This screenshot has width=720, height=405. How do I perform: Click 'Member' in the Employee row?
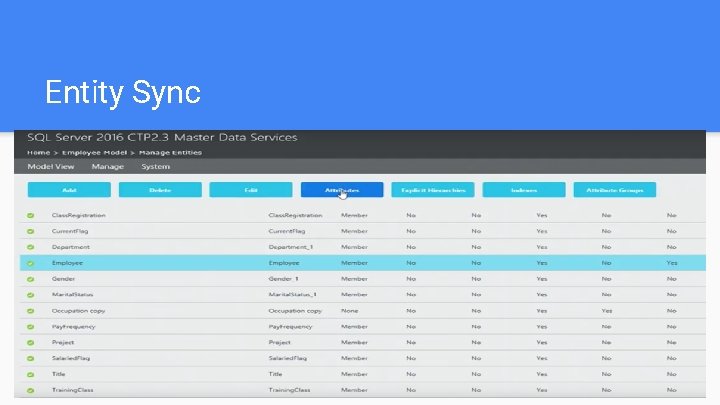pyautogui.click(x=354, y=263)
